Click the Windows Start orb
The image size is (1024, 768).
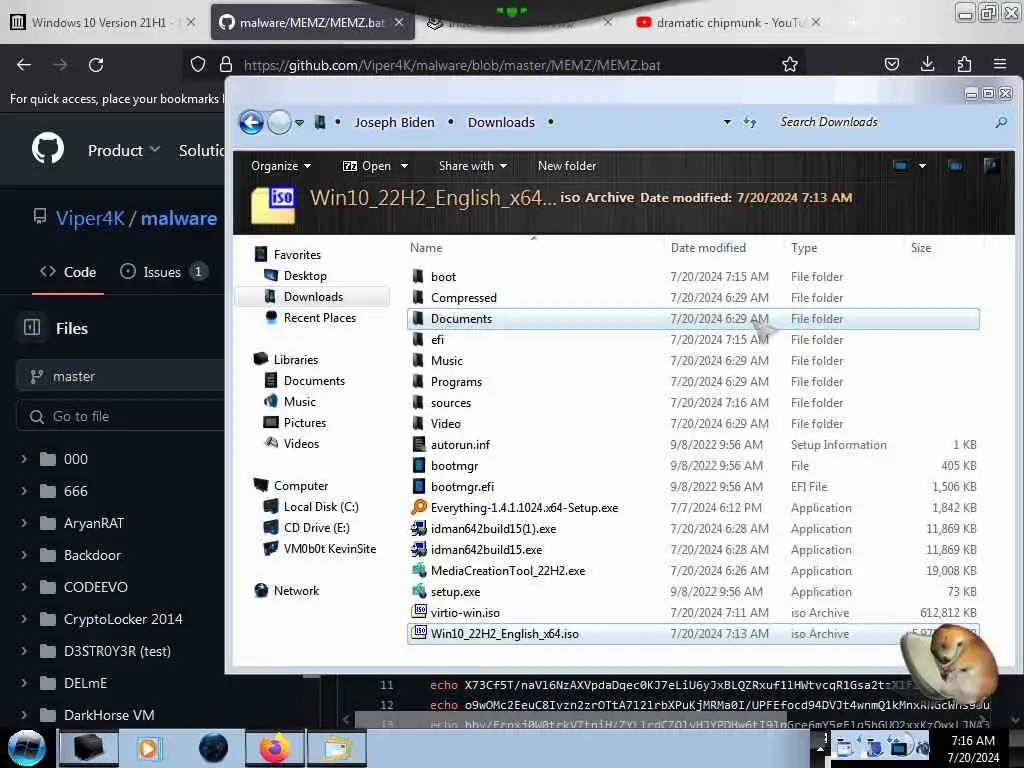(x=27, y=748)
